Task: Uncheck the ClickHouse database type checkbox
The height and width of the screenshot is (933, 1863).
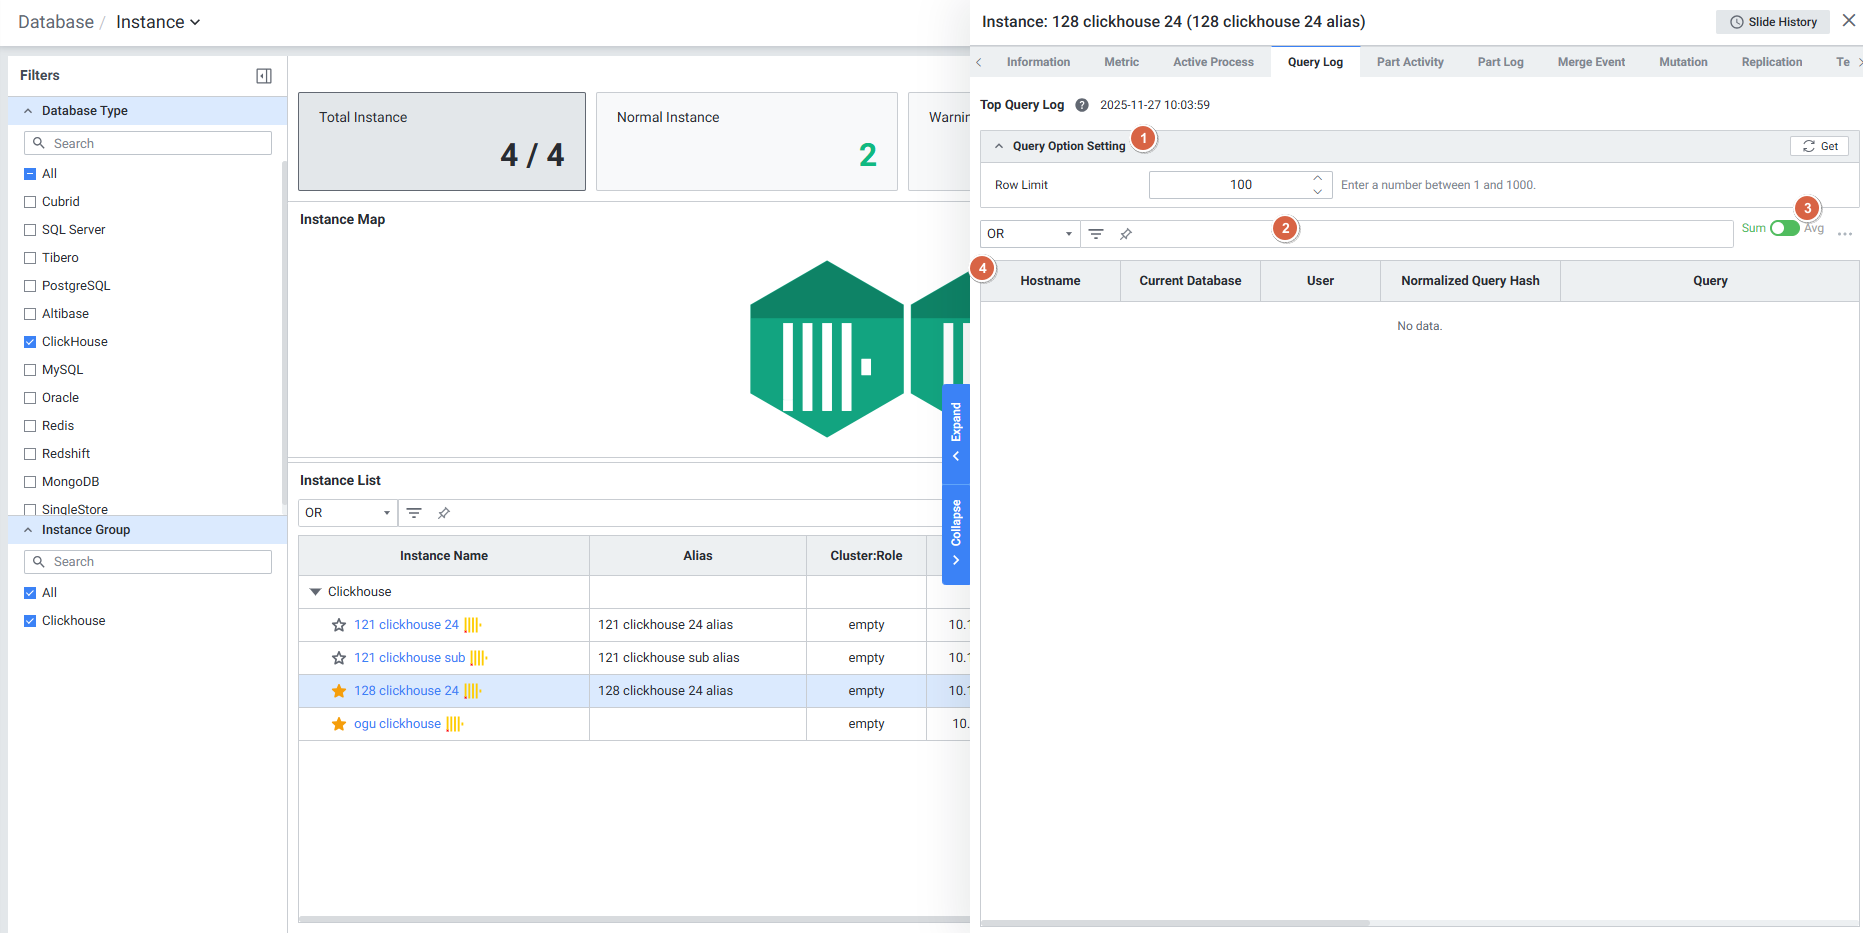Action: 30,342
